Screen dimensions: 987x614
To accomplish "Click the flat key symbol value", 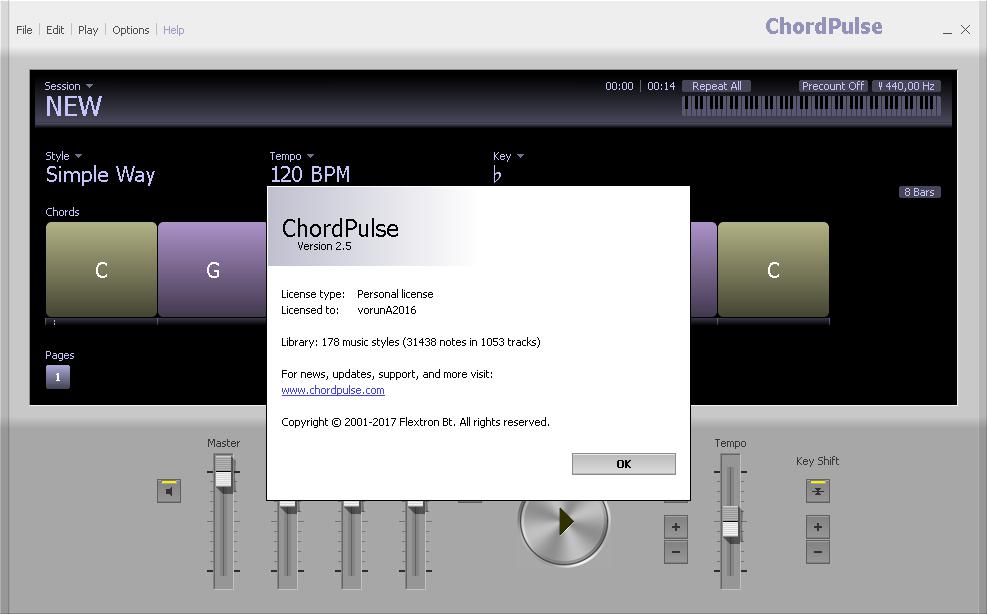I will click(x=497, y=174).
